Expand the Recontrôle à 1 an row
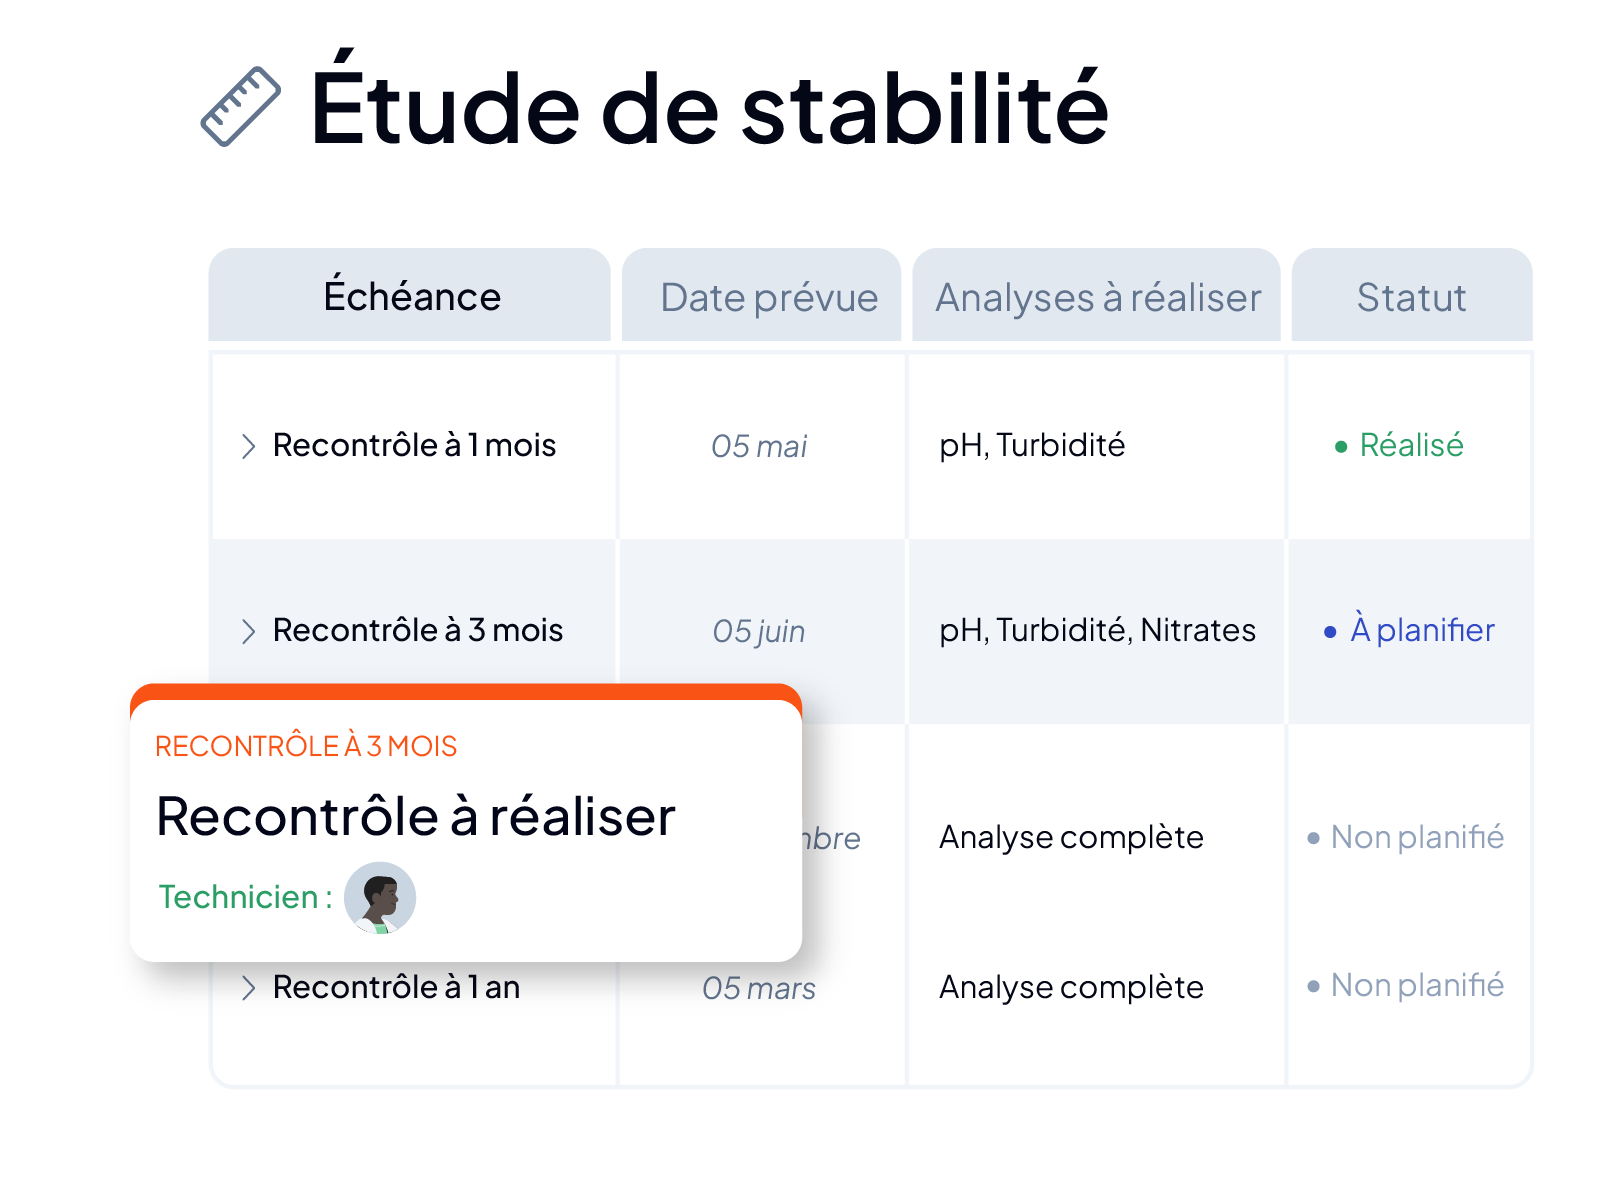The width and height of the screenshot is (1605, 1184). [249, 988]
